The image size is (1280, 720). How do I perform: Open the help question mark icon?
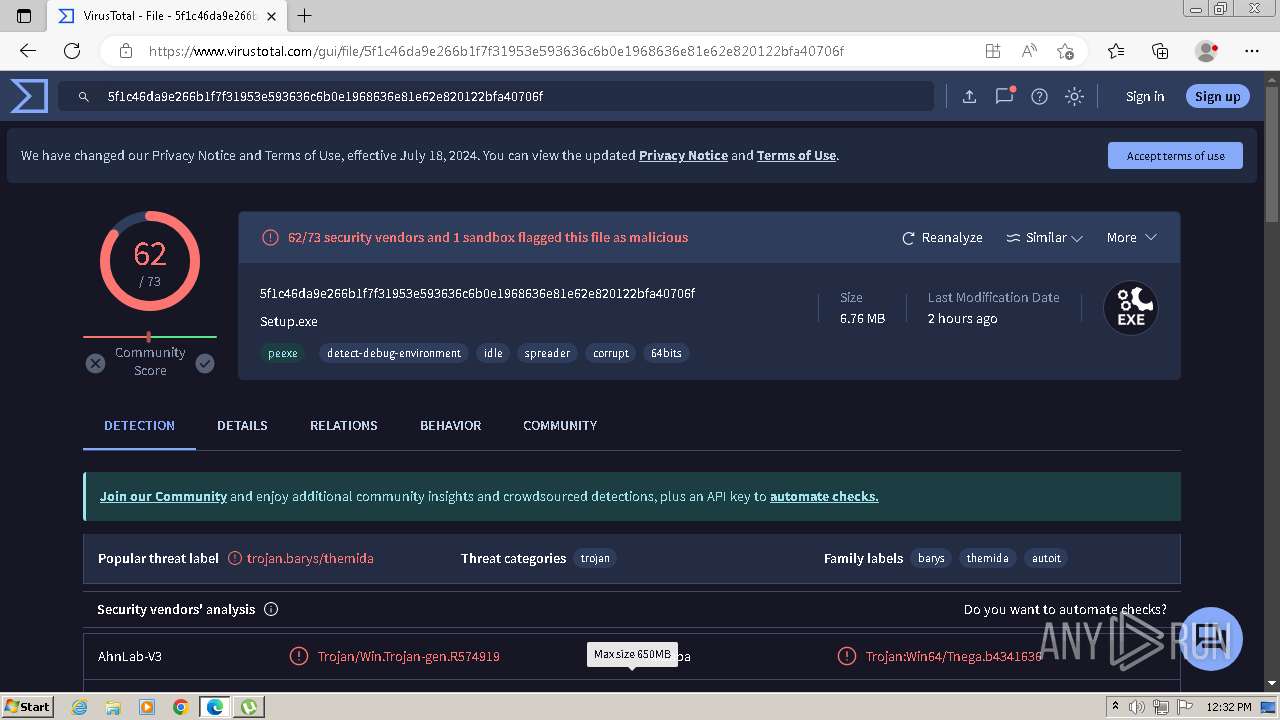[1040, 96]
